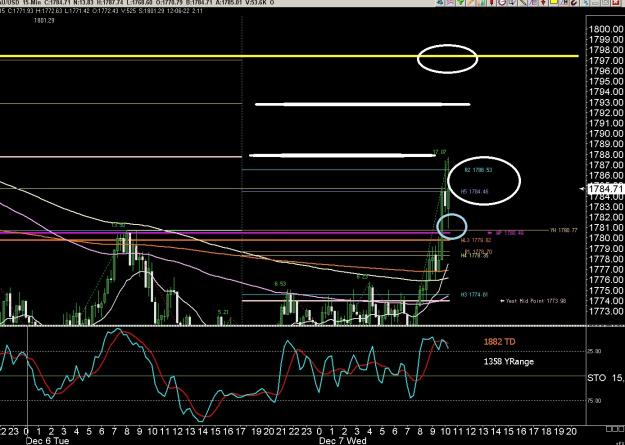Click the current price tag 1784.71
This screenshot has width=625, height=445.
click(x=606, y=188)
